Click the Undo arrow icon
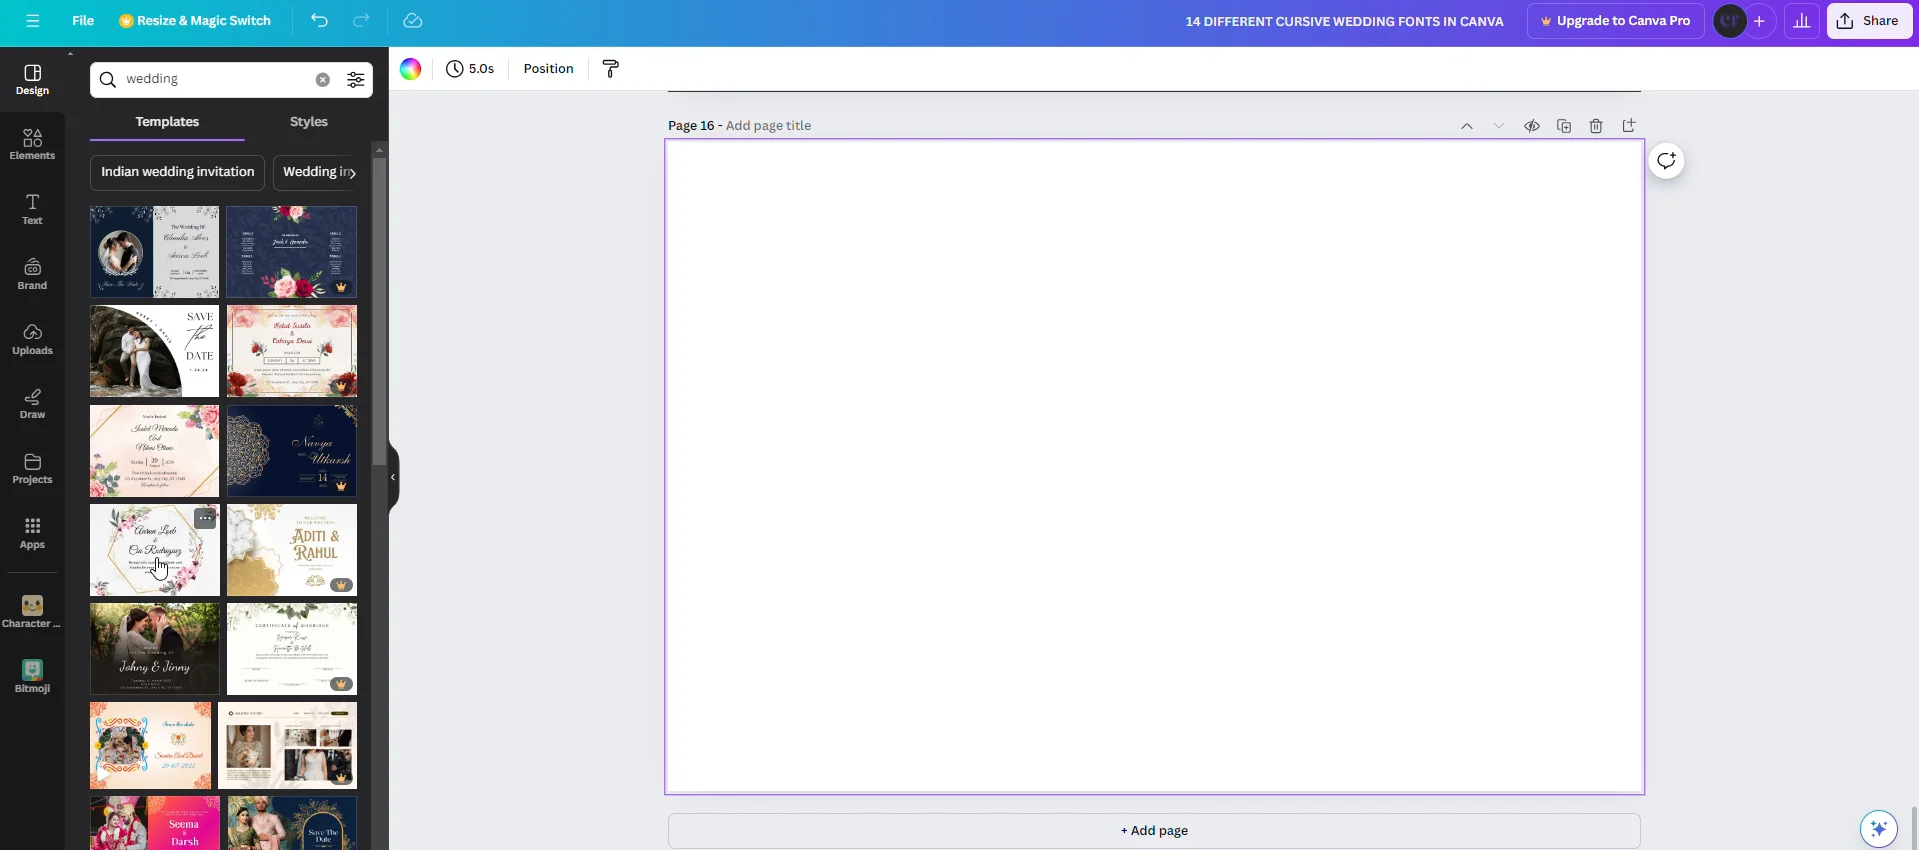The image size is (1919, 850). coord(319,21)
